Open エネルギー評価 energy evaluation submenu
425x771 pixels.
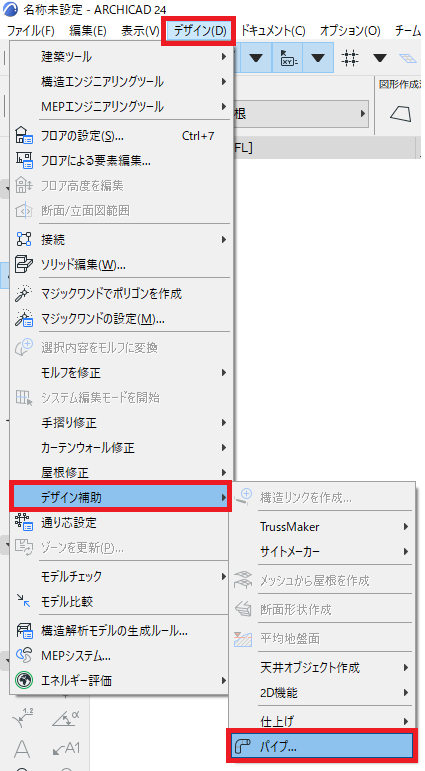120,681
